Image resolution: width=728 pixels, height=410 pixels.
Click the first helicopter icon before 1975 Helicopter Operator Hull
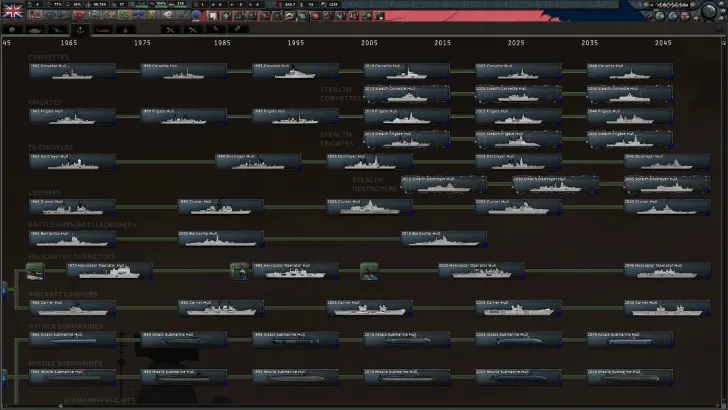click(35, 270)
